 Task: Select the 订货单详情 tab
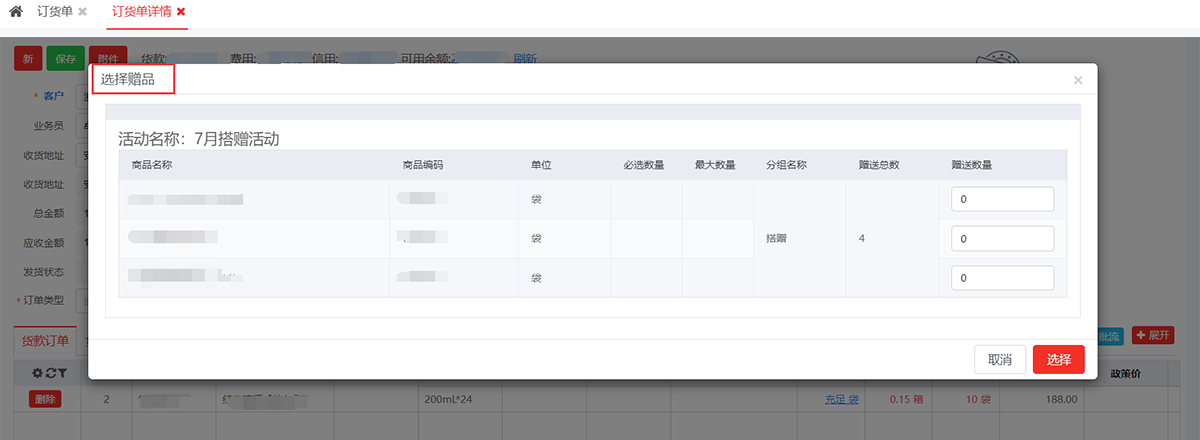coord(138,12)
